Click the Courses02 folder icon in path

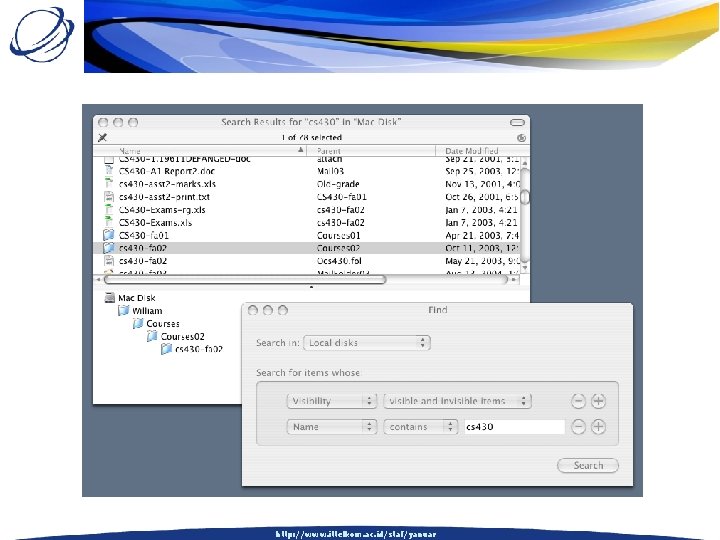pyautogui.click(x=152, y=336)
